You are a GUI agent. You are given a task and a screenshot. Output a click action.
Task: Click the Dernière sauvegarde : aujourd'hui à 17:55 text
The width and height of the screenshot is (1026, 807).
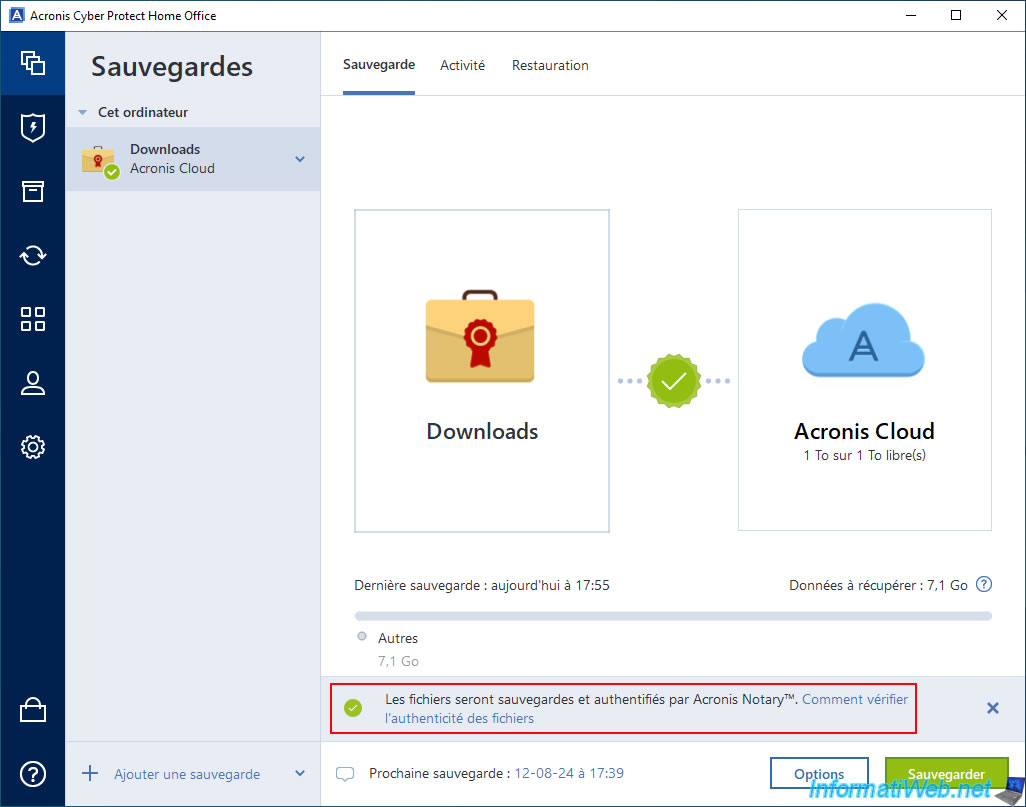(x=482, y=585)
